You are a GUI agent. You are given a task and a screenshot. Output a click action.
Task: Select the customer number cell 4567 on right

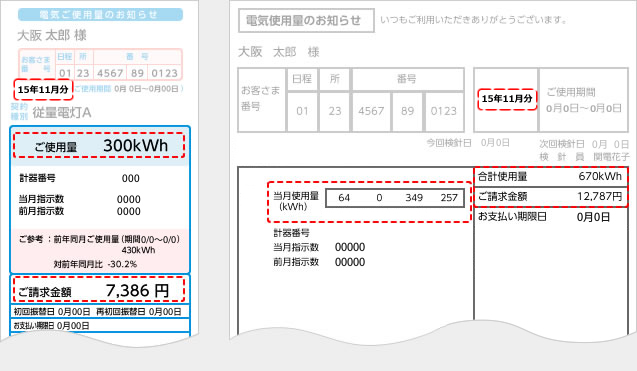tap(371, 111)
